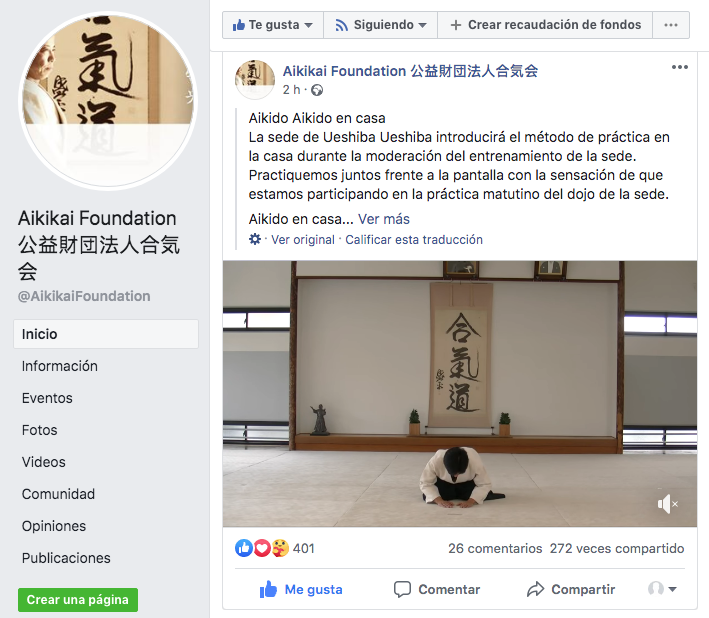Screen dimensions: 709x618
Task: Open page actions three-dot button
Action: pos(671,25)
